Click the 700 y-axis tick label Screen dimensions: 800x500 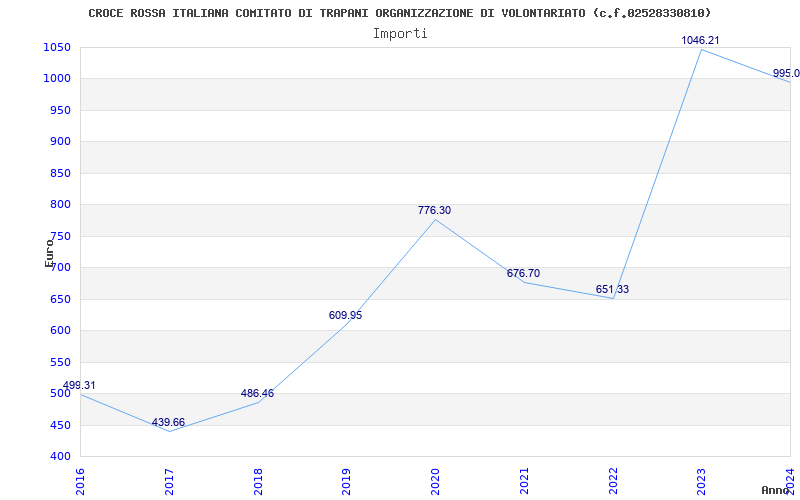coord(60,267)
